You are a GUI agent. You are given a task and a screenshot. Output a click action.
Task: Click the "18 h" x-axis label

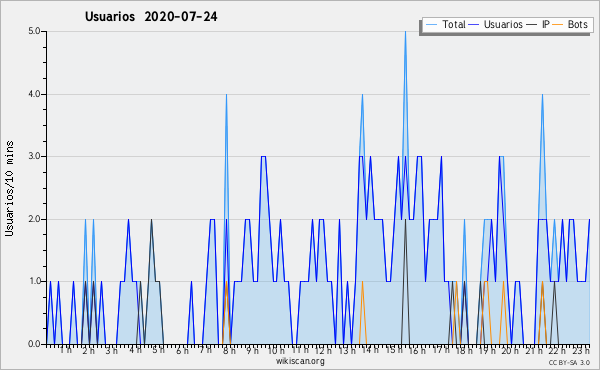[464, 351]
